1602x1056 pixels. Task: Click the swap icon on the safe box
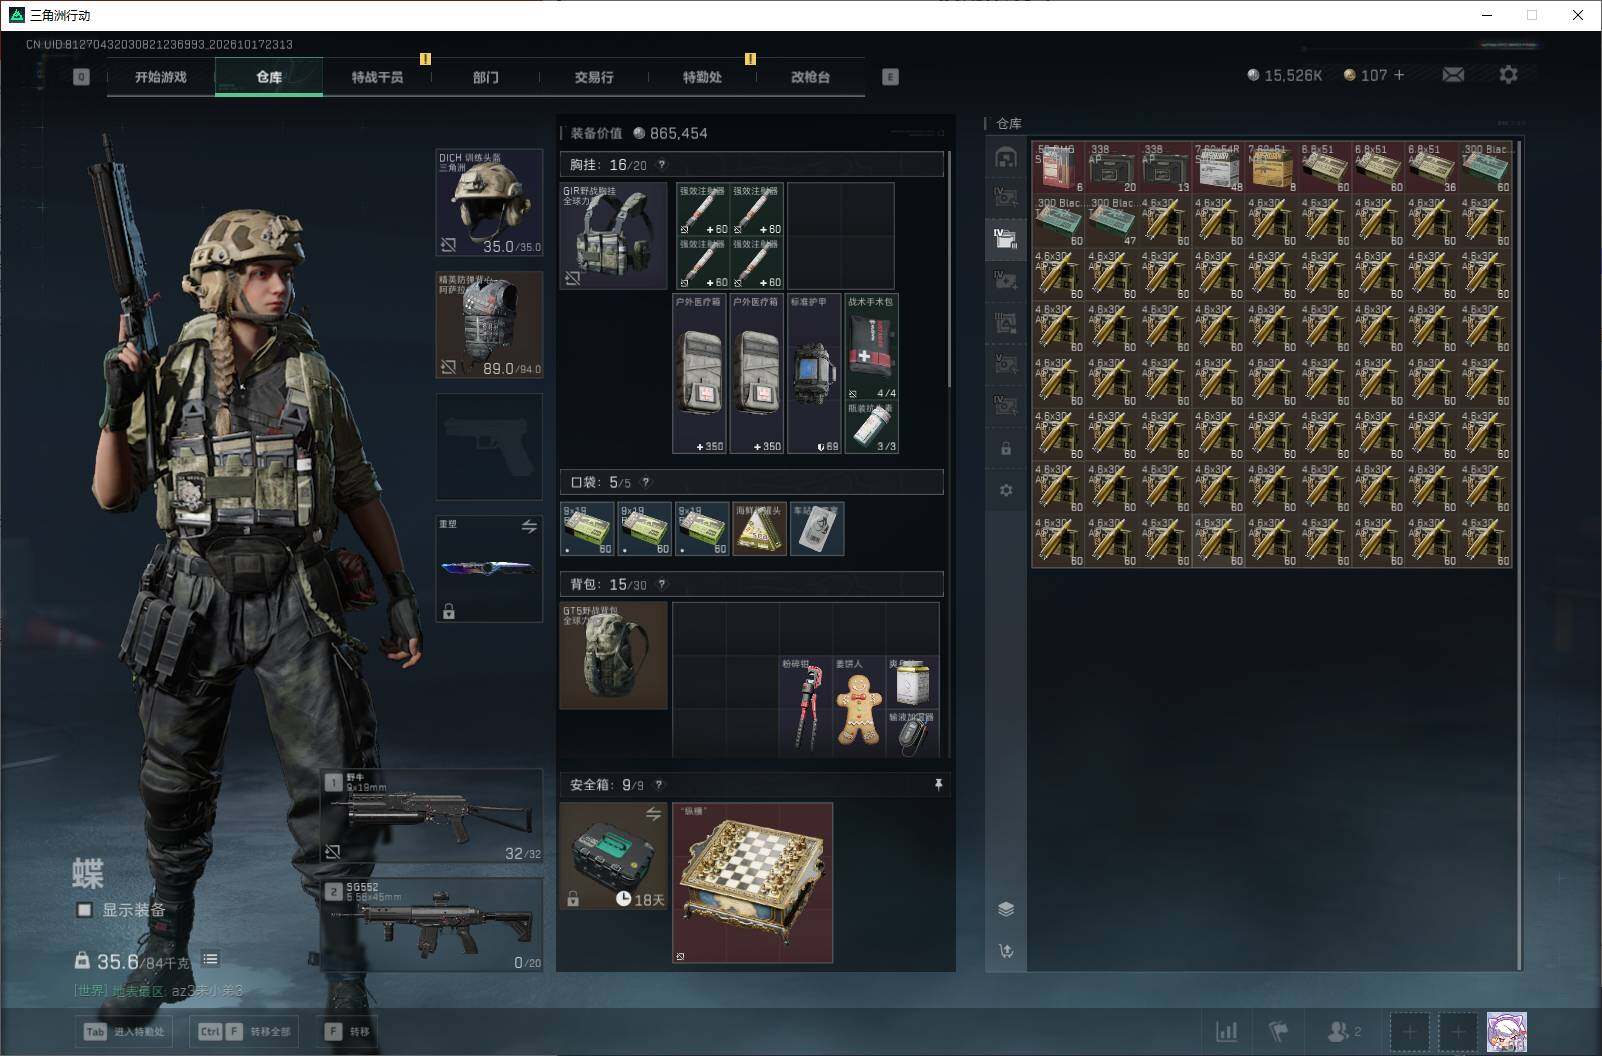click(x=653, y=814)
